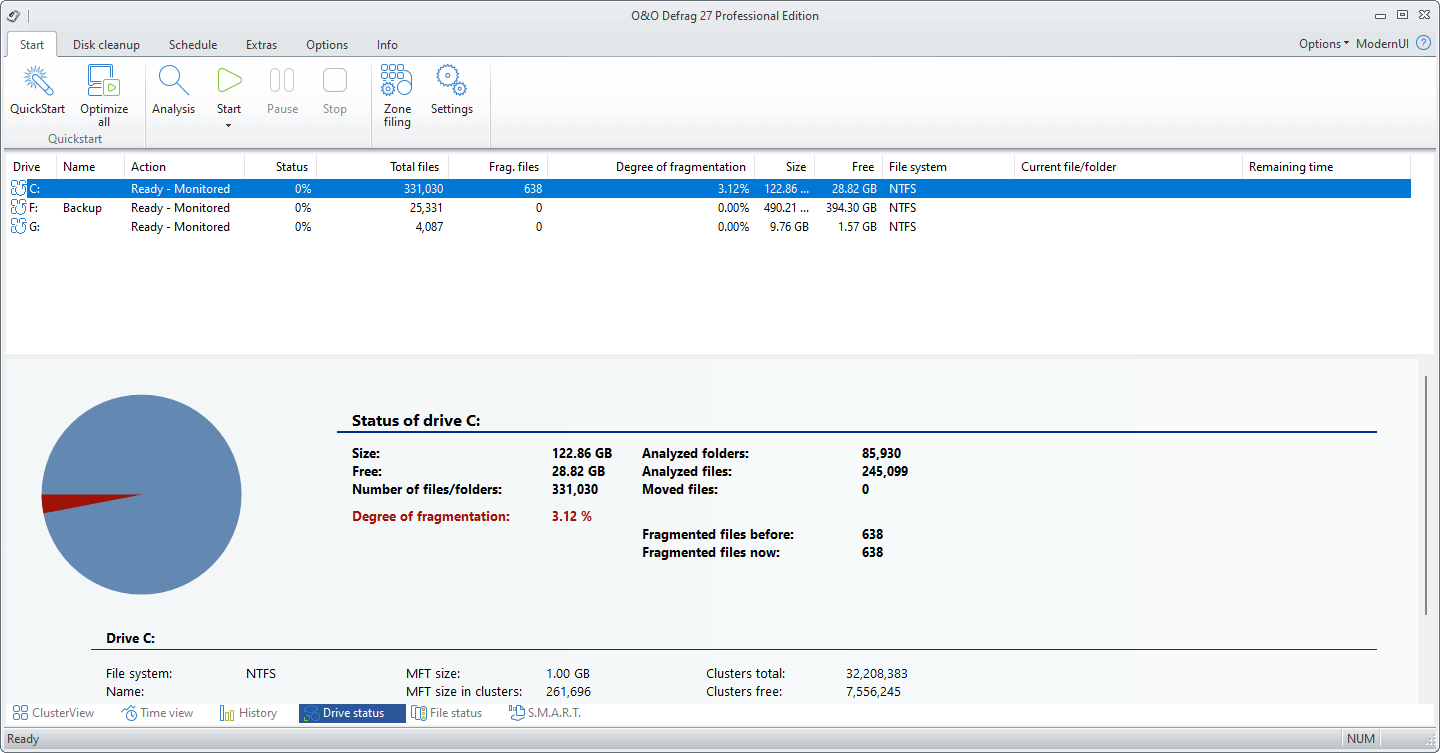The width and height of the screenshot is (1440, 753).
Task: Switch to ClusterView tab
Action: (x=54, y=713)
